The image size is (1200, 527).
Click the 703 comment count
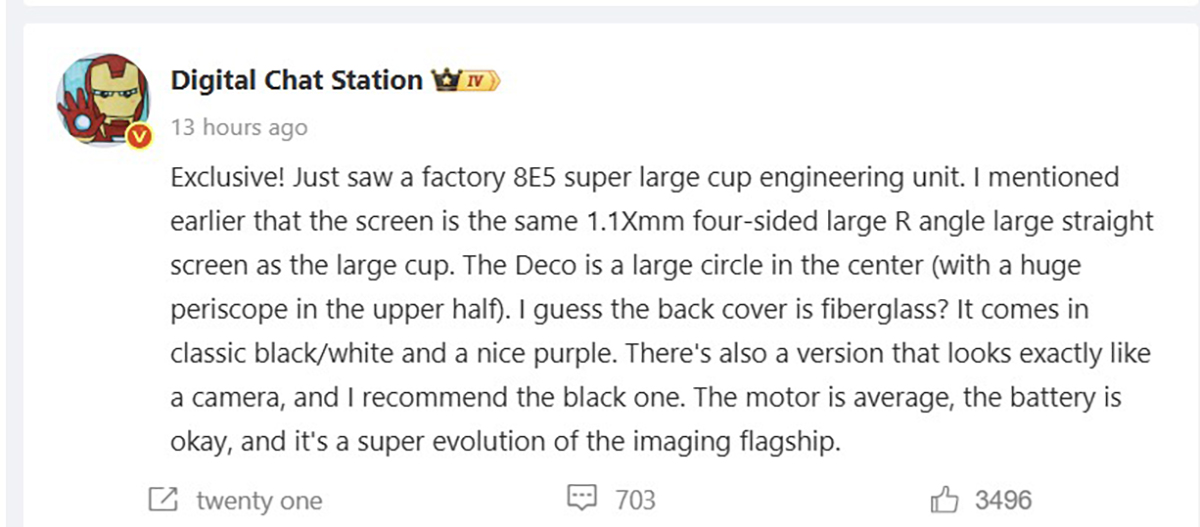pos(635,500)
